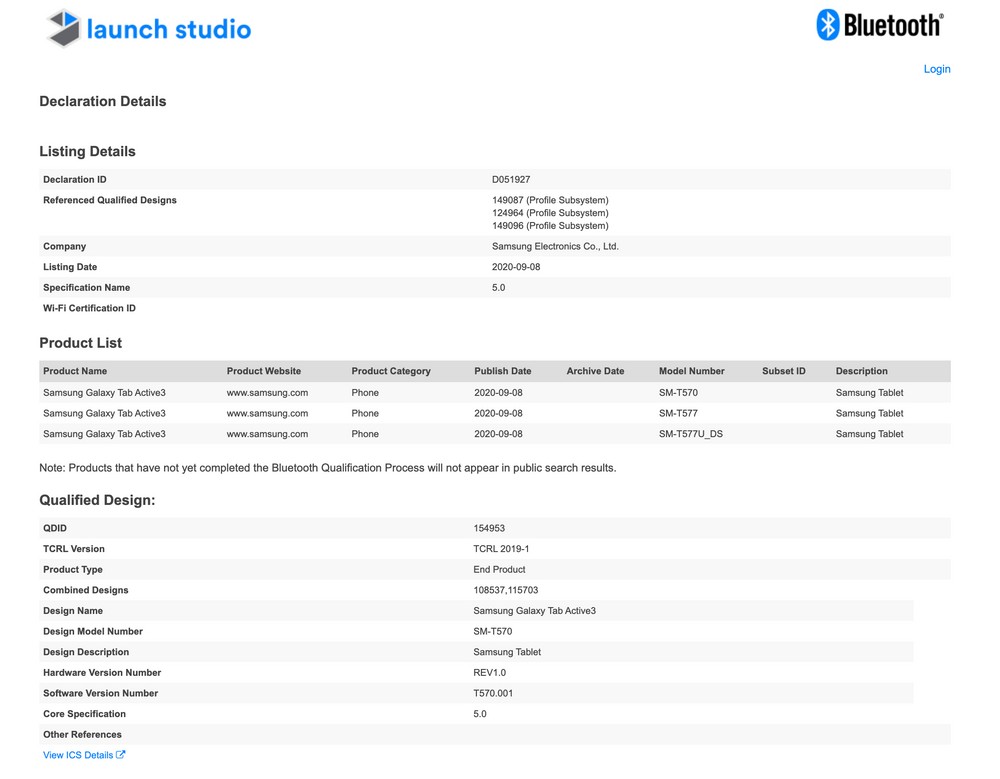This screenshot has height=779, width=1000.
Task: Click the Wi-Fi Certification ID label
Action: pyautogui.click(x=89, y=308)
